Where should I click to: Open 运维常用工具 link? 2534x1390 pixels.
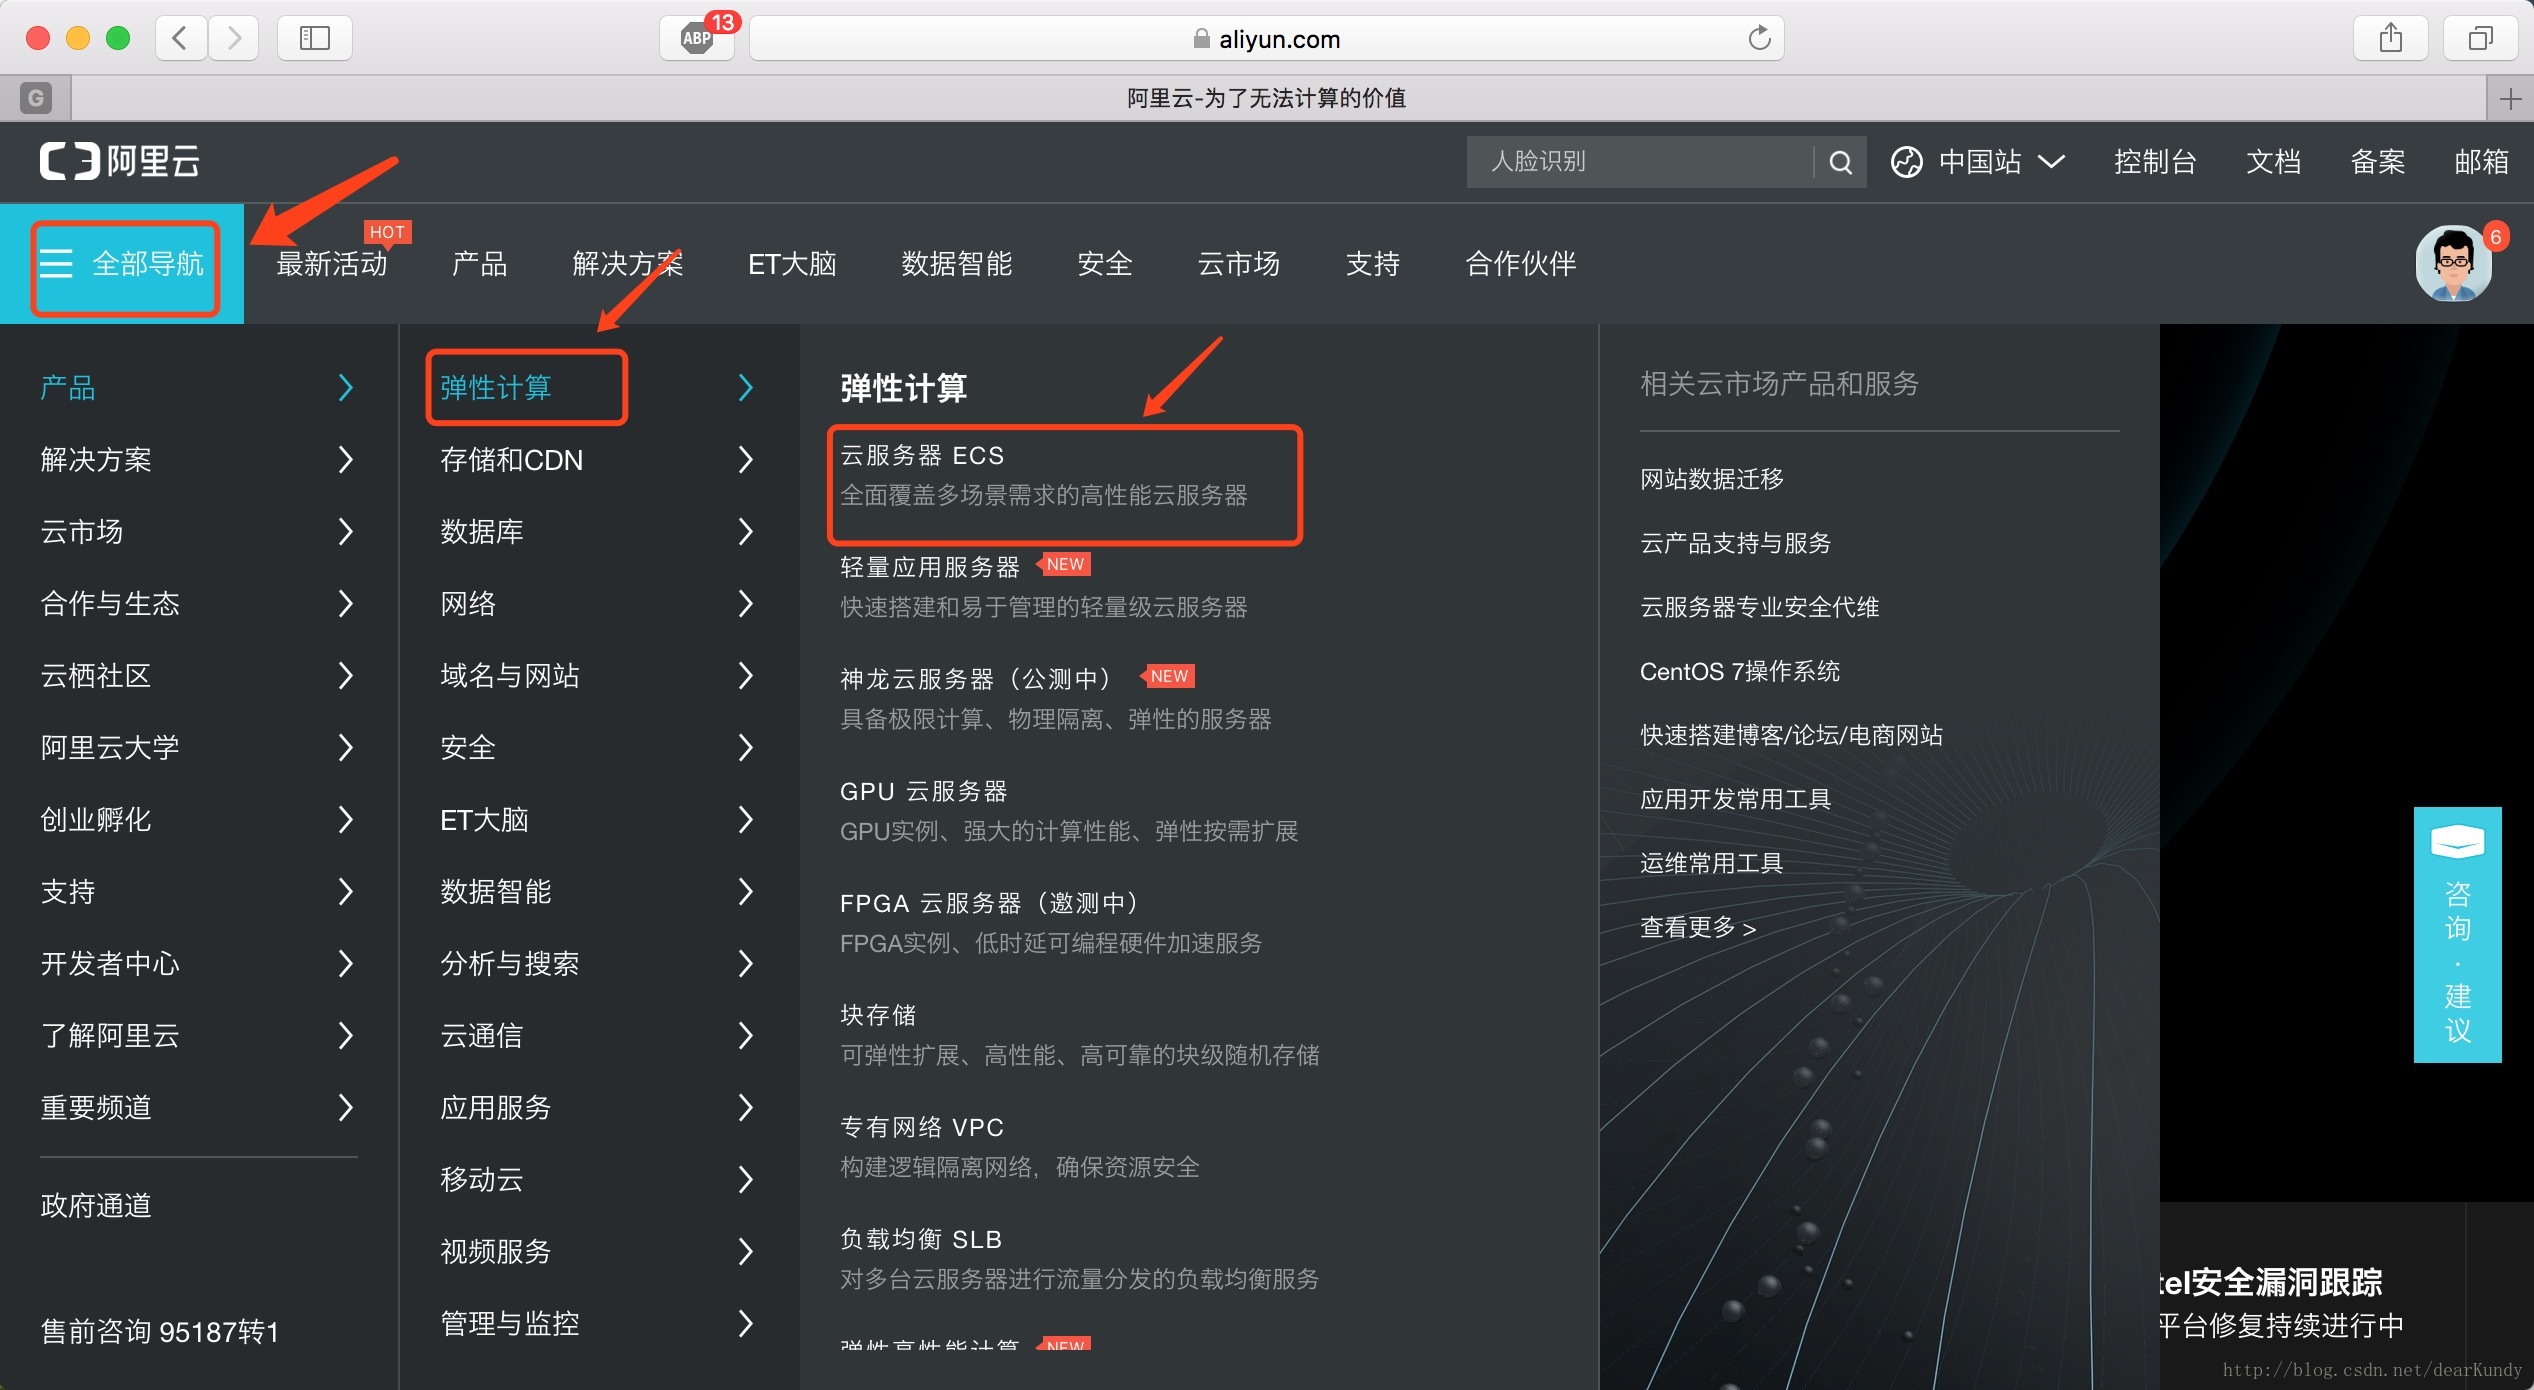(1711, 864)
